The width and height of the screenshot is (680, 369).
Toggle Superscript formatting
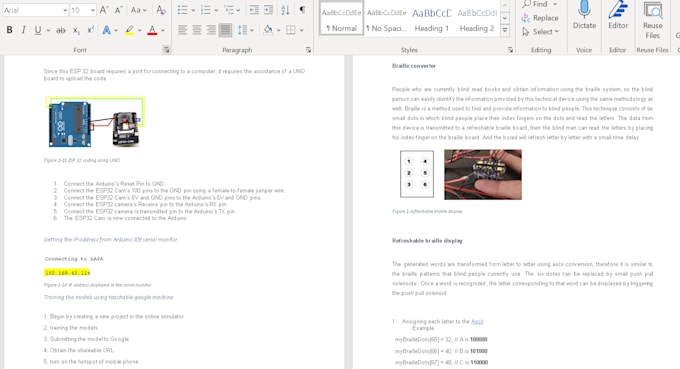90,30
